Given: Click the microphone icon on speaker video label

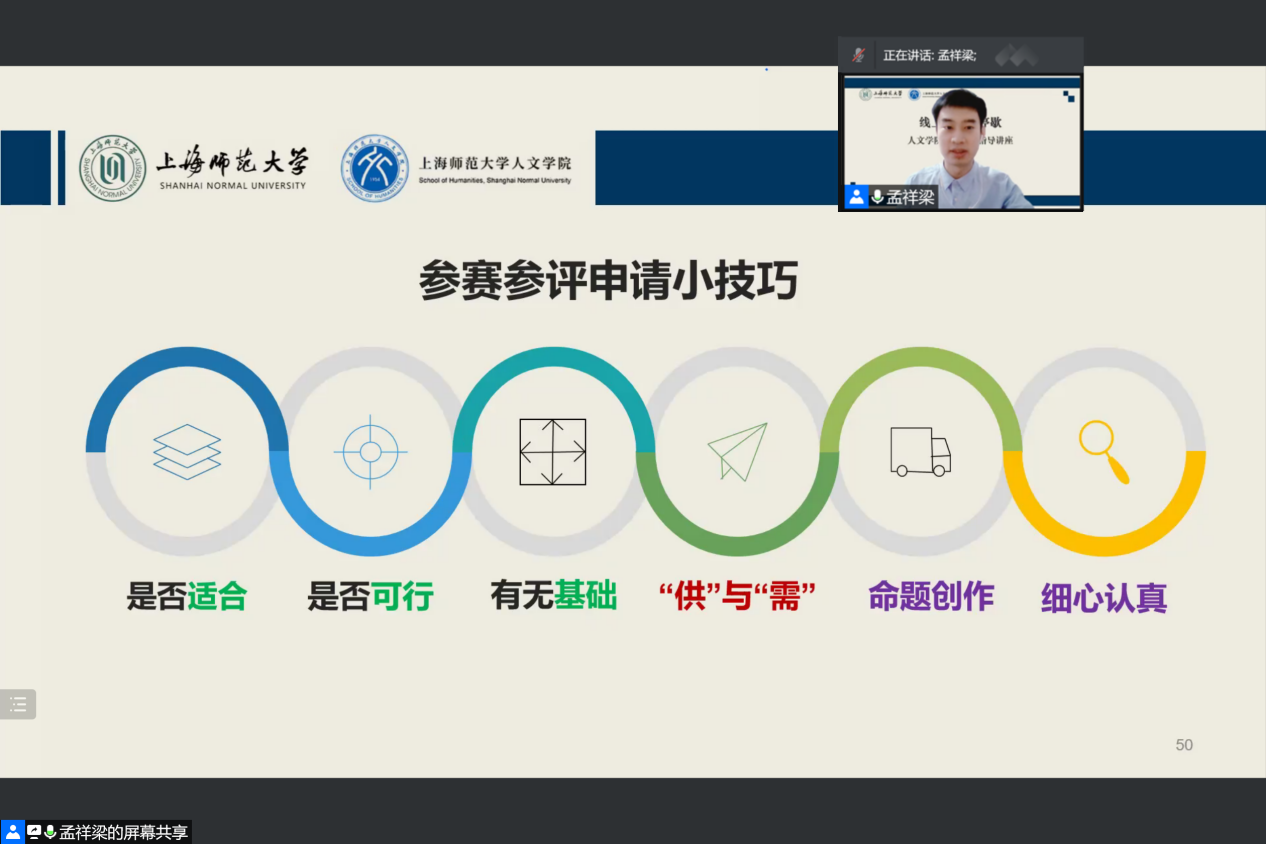Looking at the screenshot, I should pyautogui.click(x=877, y=197).
